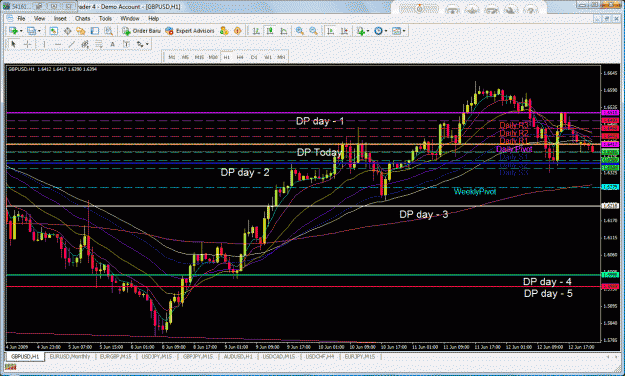Screen dimensions: 625x376
Task: Switch to the USDJPY,M15 chart tab
Action: (x=157, y=356)
